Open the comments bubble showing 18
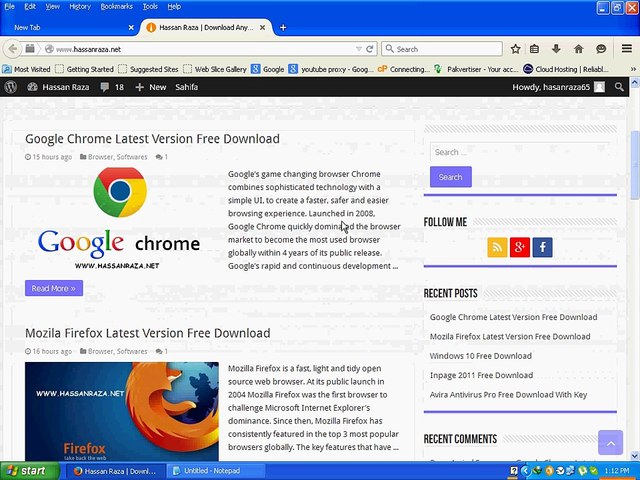This screenshot has height=480, width=640. point(112,87)
